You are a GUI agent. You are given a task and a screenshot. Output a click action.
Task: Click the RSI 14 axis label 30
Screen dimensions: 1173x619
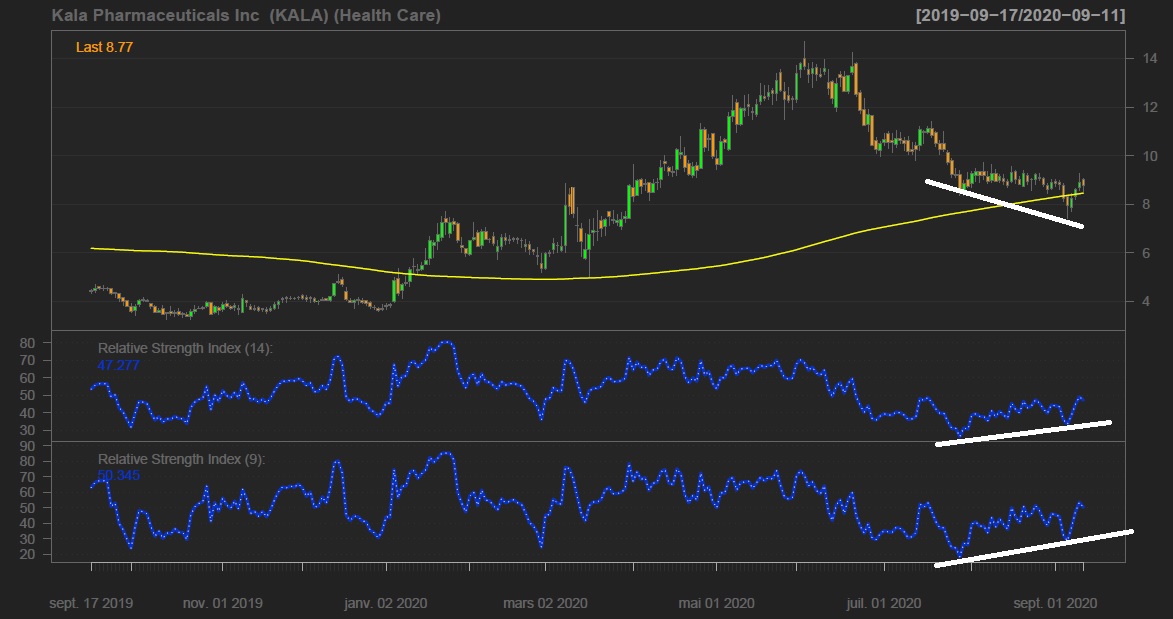point(27,430)
